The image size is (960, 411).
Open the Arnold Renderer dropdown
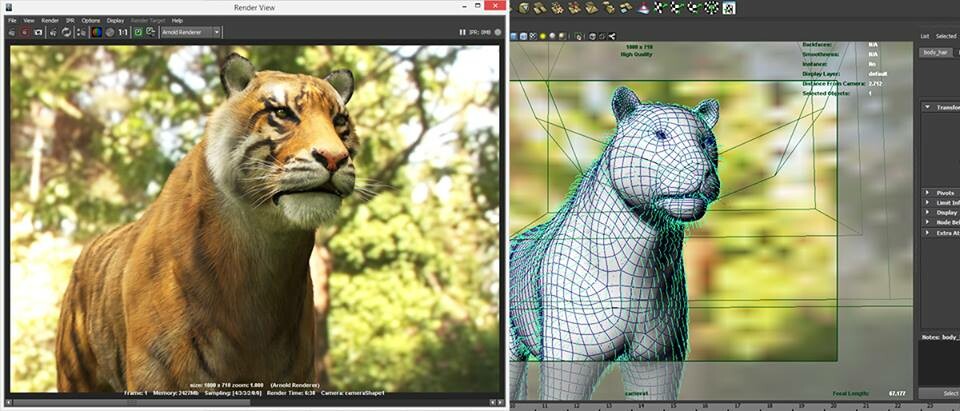click(190, 32)
